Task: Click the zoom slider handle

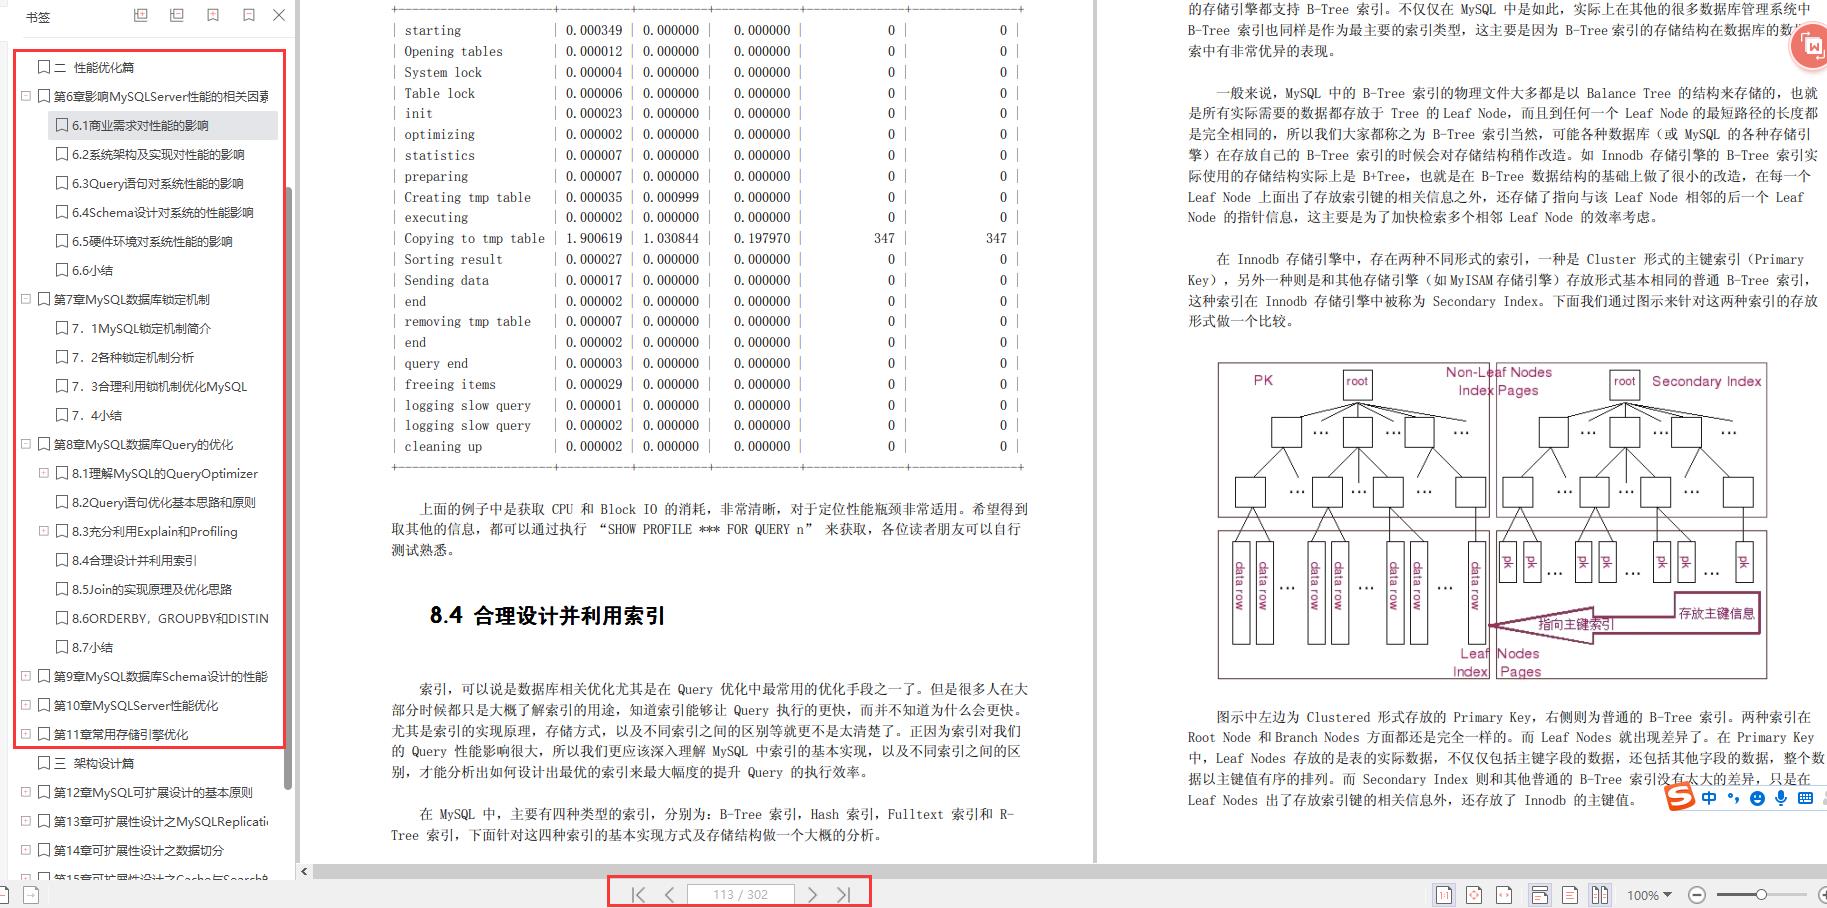Action: pyautogui.click(x=1761, y=895)
